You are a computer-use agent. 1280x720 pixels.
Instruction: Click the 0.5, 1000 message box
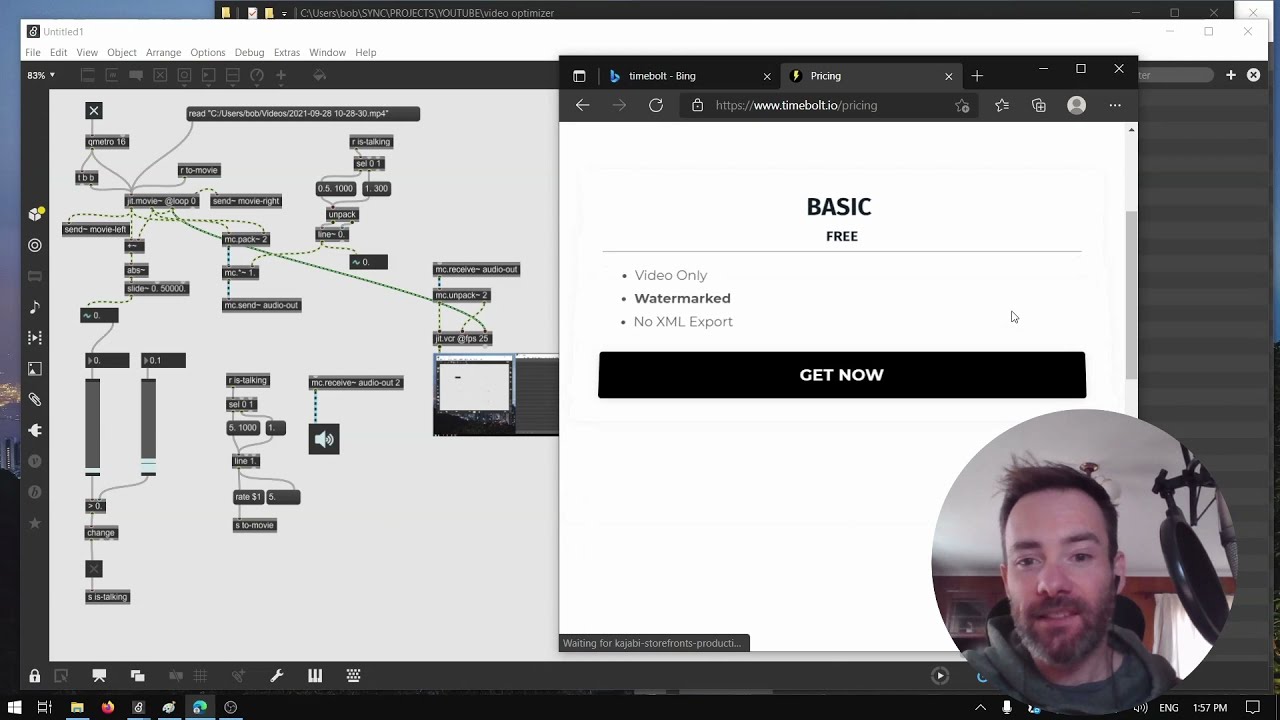[x=336, y=188]
